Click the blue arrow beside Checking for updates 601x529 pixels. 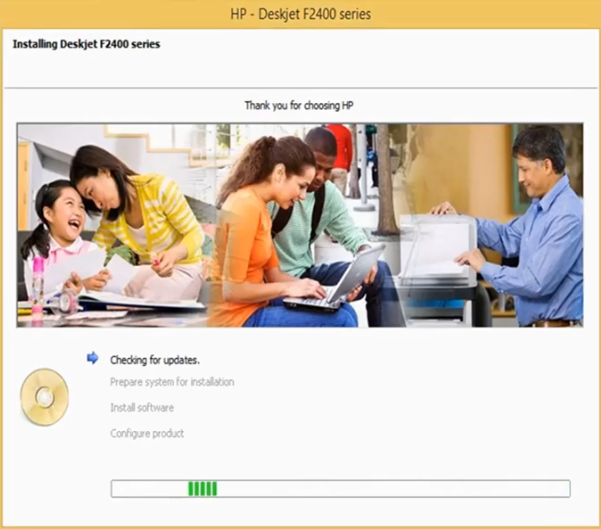(x=93, y=358)
